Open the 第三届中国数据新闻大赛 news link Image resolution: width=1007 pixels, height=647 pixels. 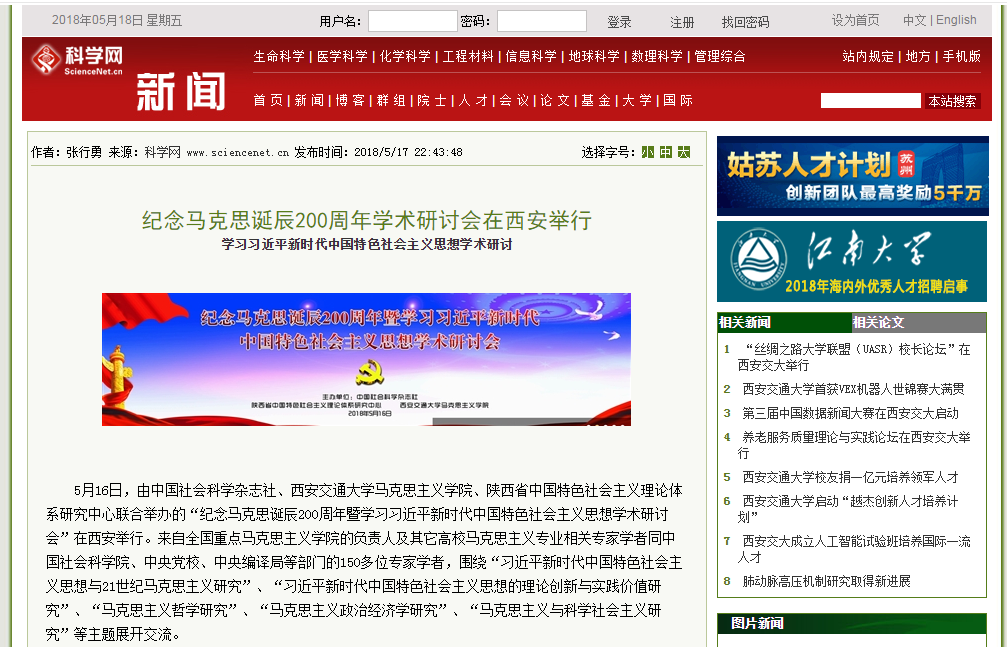(x=850, y=413)
